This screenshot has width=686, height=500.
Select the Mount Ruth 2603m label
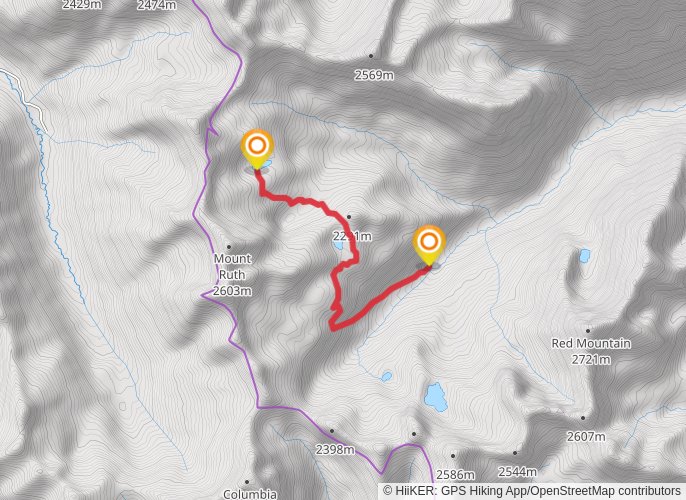[x=232, y=275]
